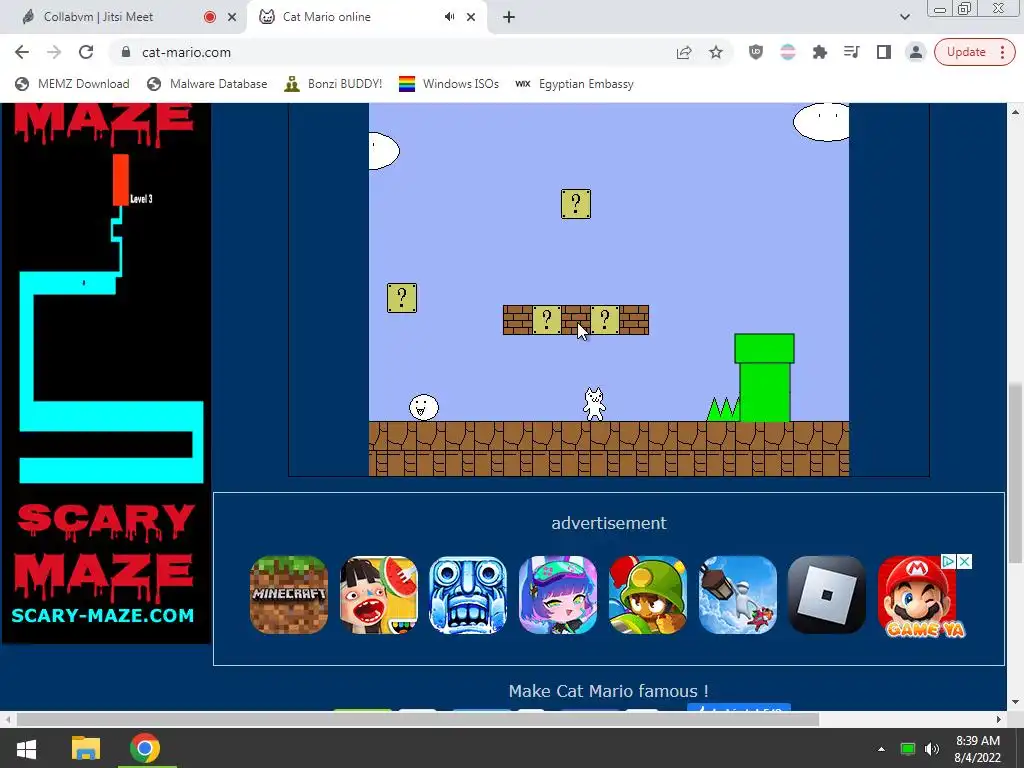View site information via the lock icon
Viewport: 1024px width, 768px height.
(x=126, y=52)
